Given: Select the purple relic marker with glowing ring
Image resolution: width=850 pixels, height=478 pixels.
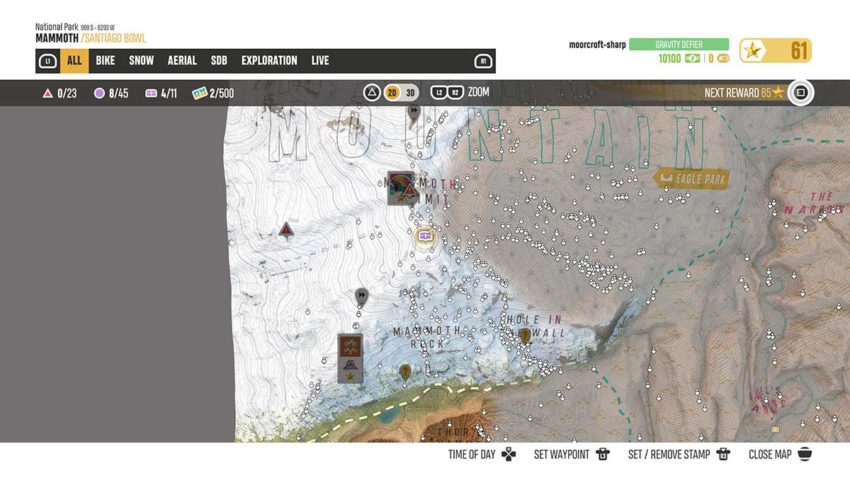Looking at the screenshot, I should coord(426,236).
